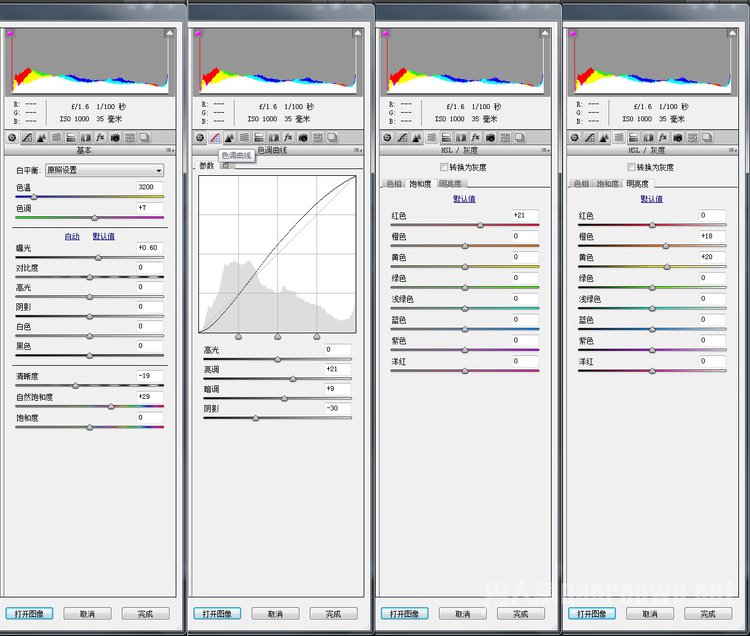Enable 转换为灰度 checkbox in the saturation panel

[x=445, y=167]
